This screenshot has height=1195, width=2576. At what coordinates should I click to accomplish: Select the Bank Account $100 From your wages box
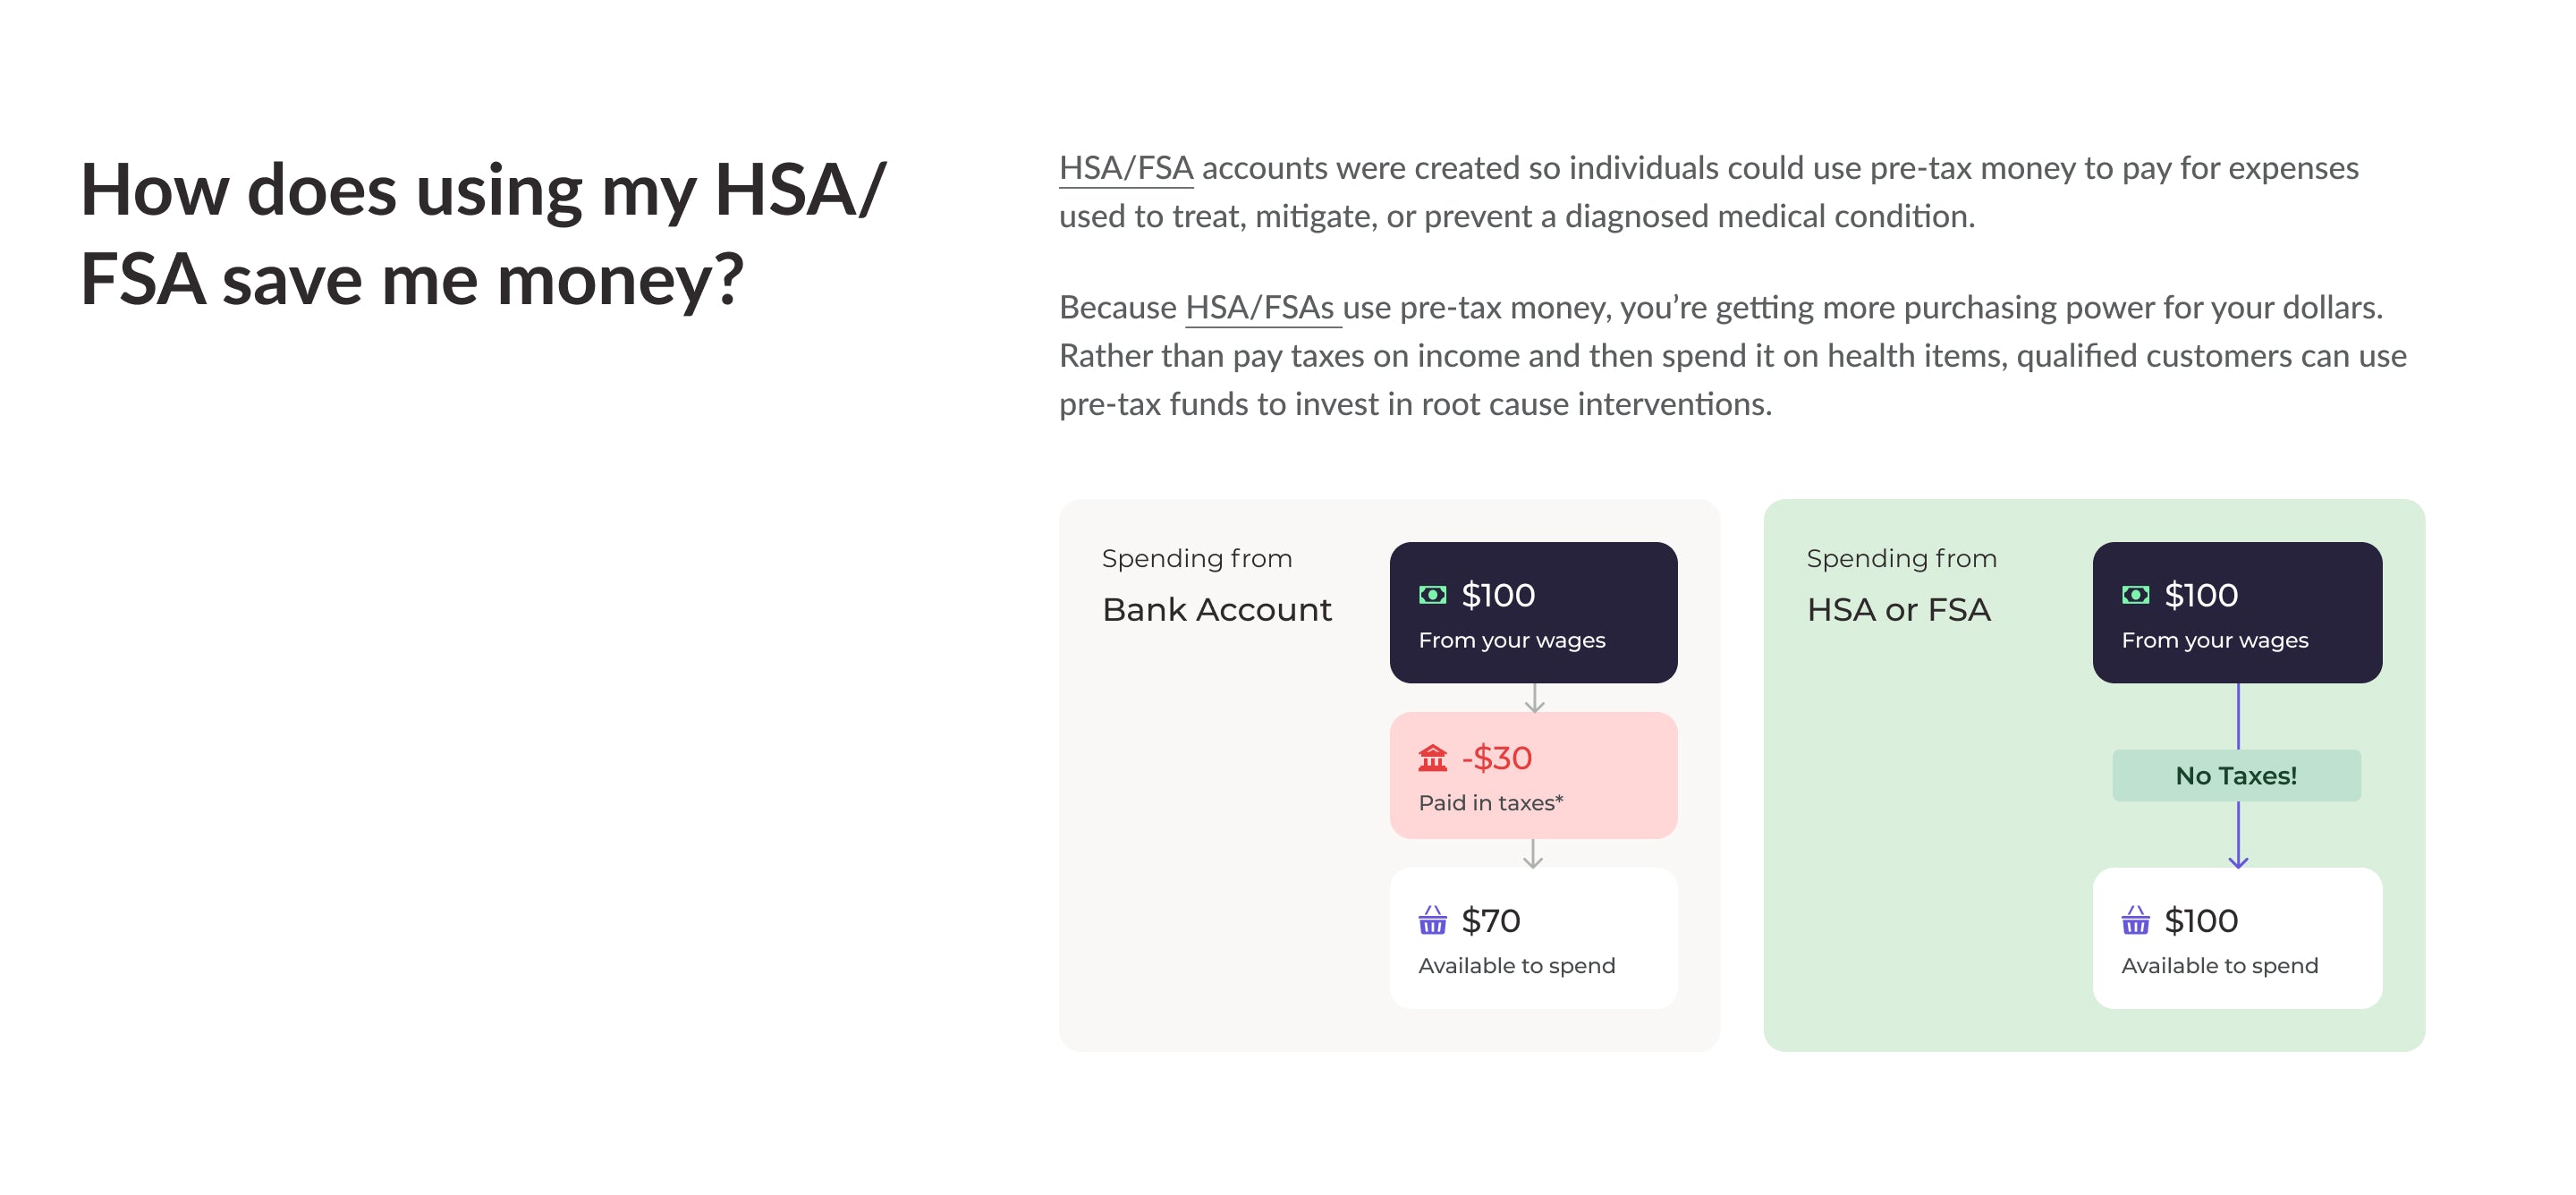click(1533, 613)
